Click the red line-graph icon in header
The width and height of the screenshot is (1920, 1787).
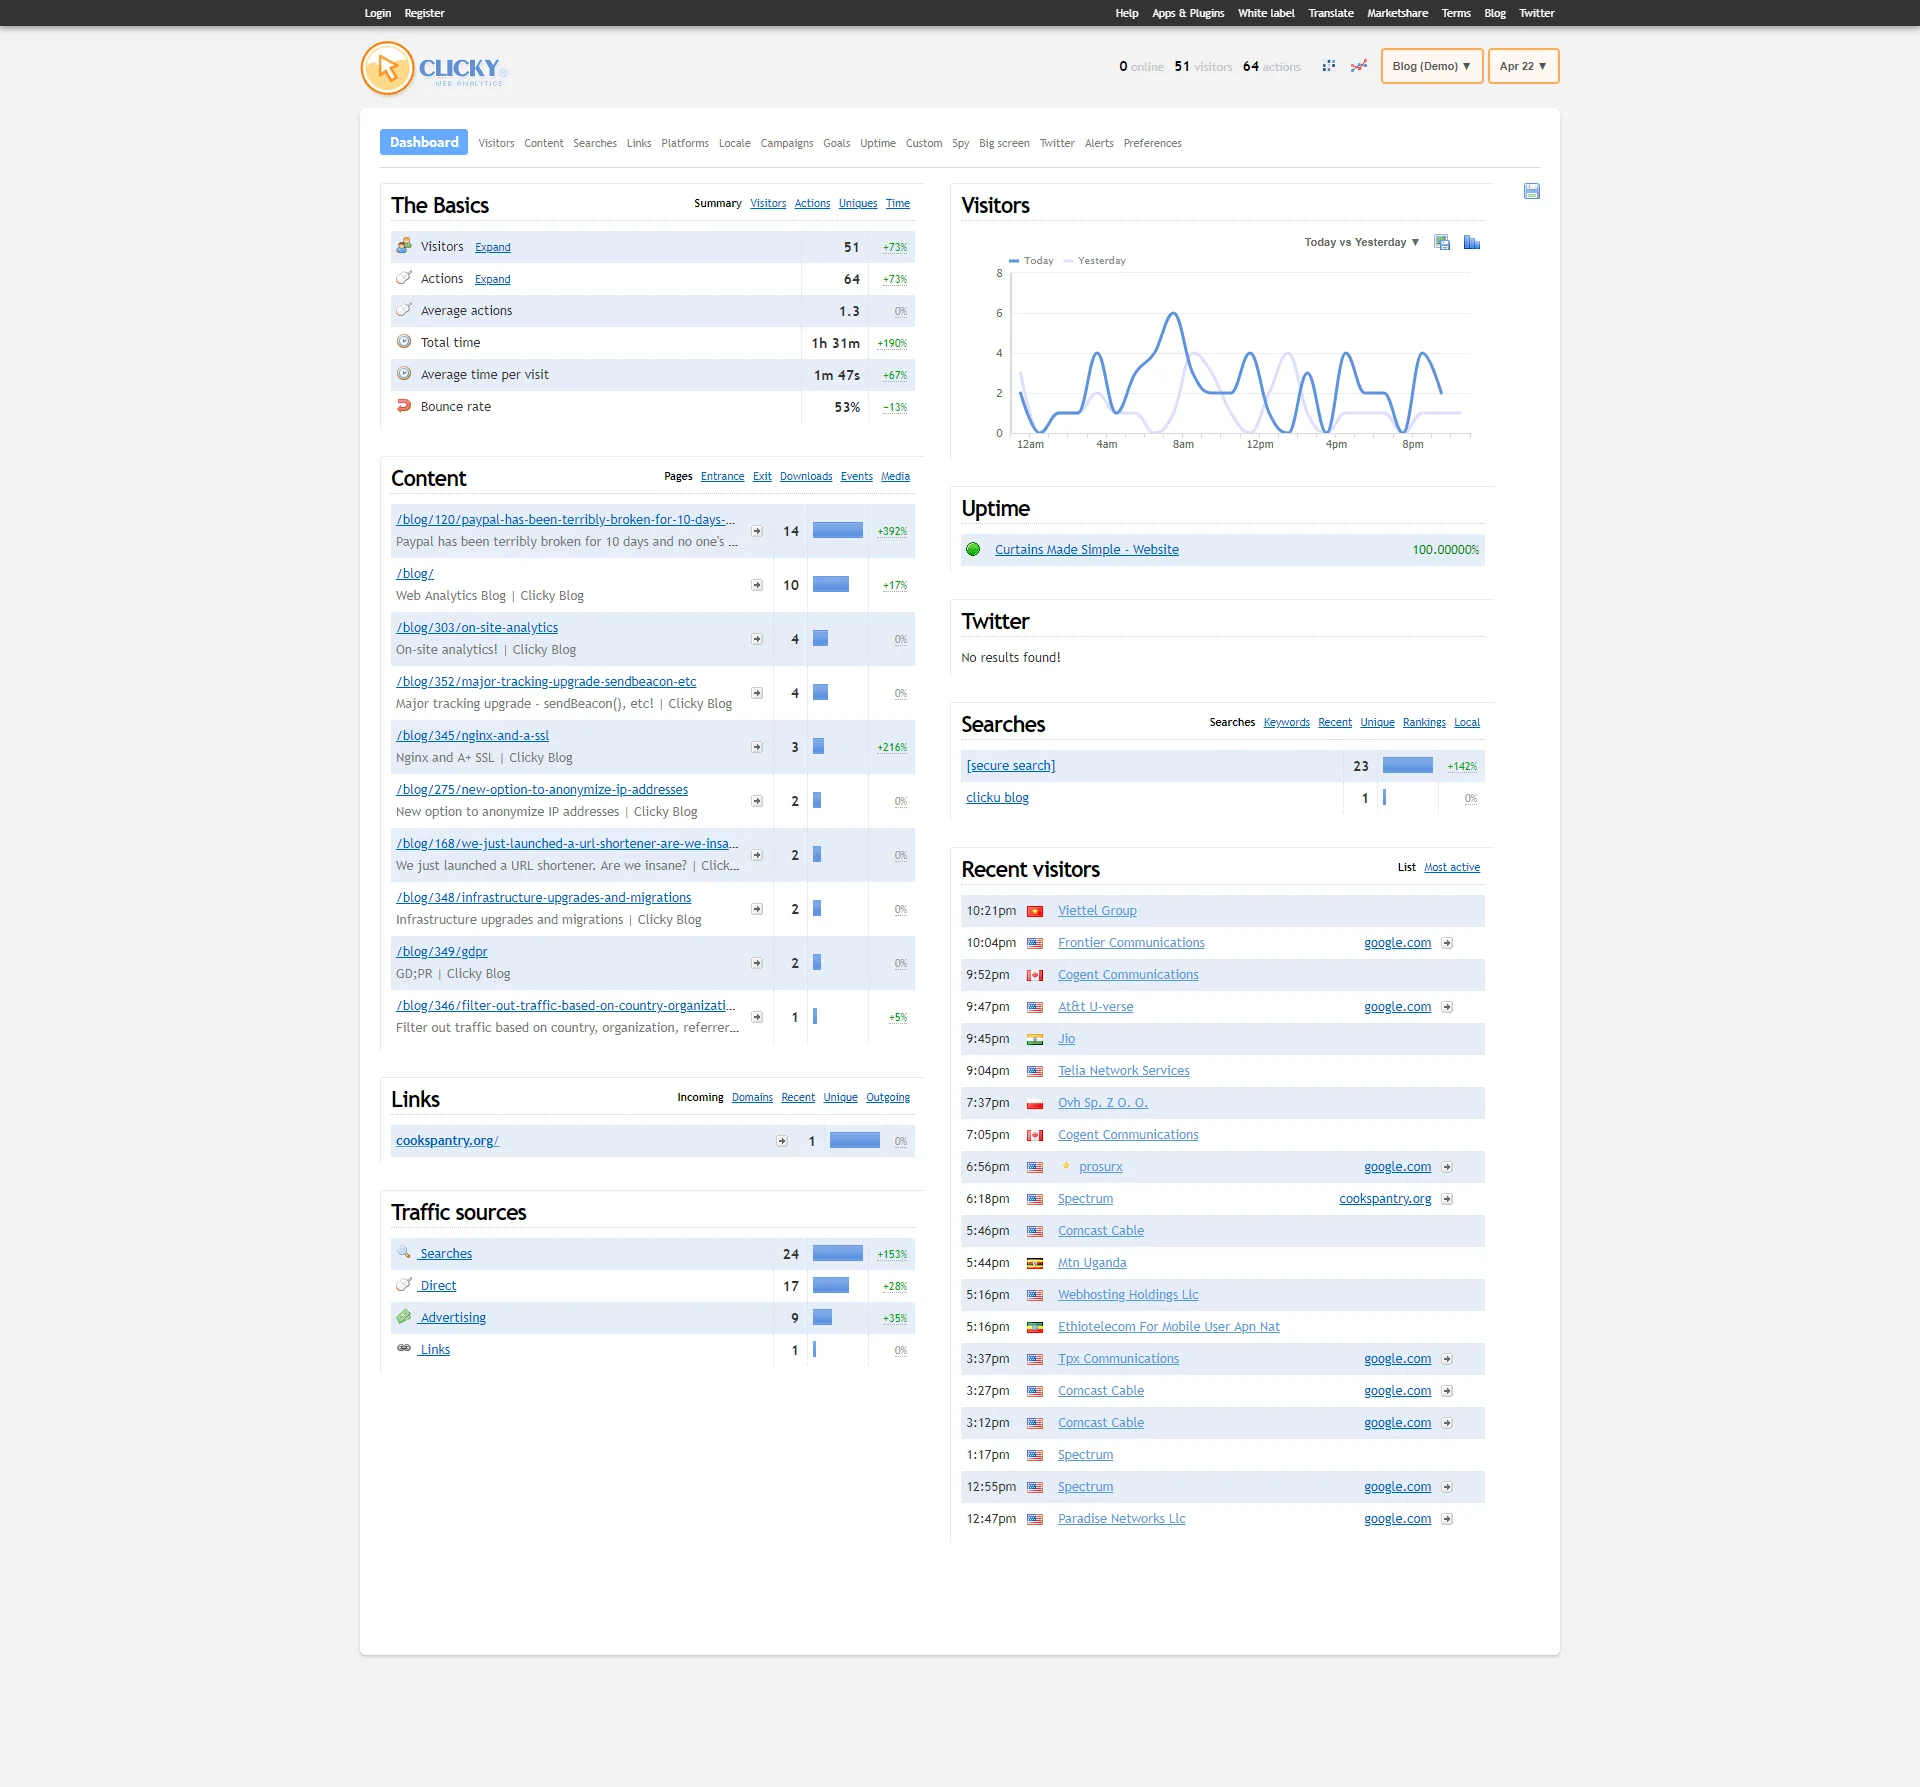pos(1358,66)
